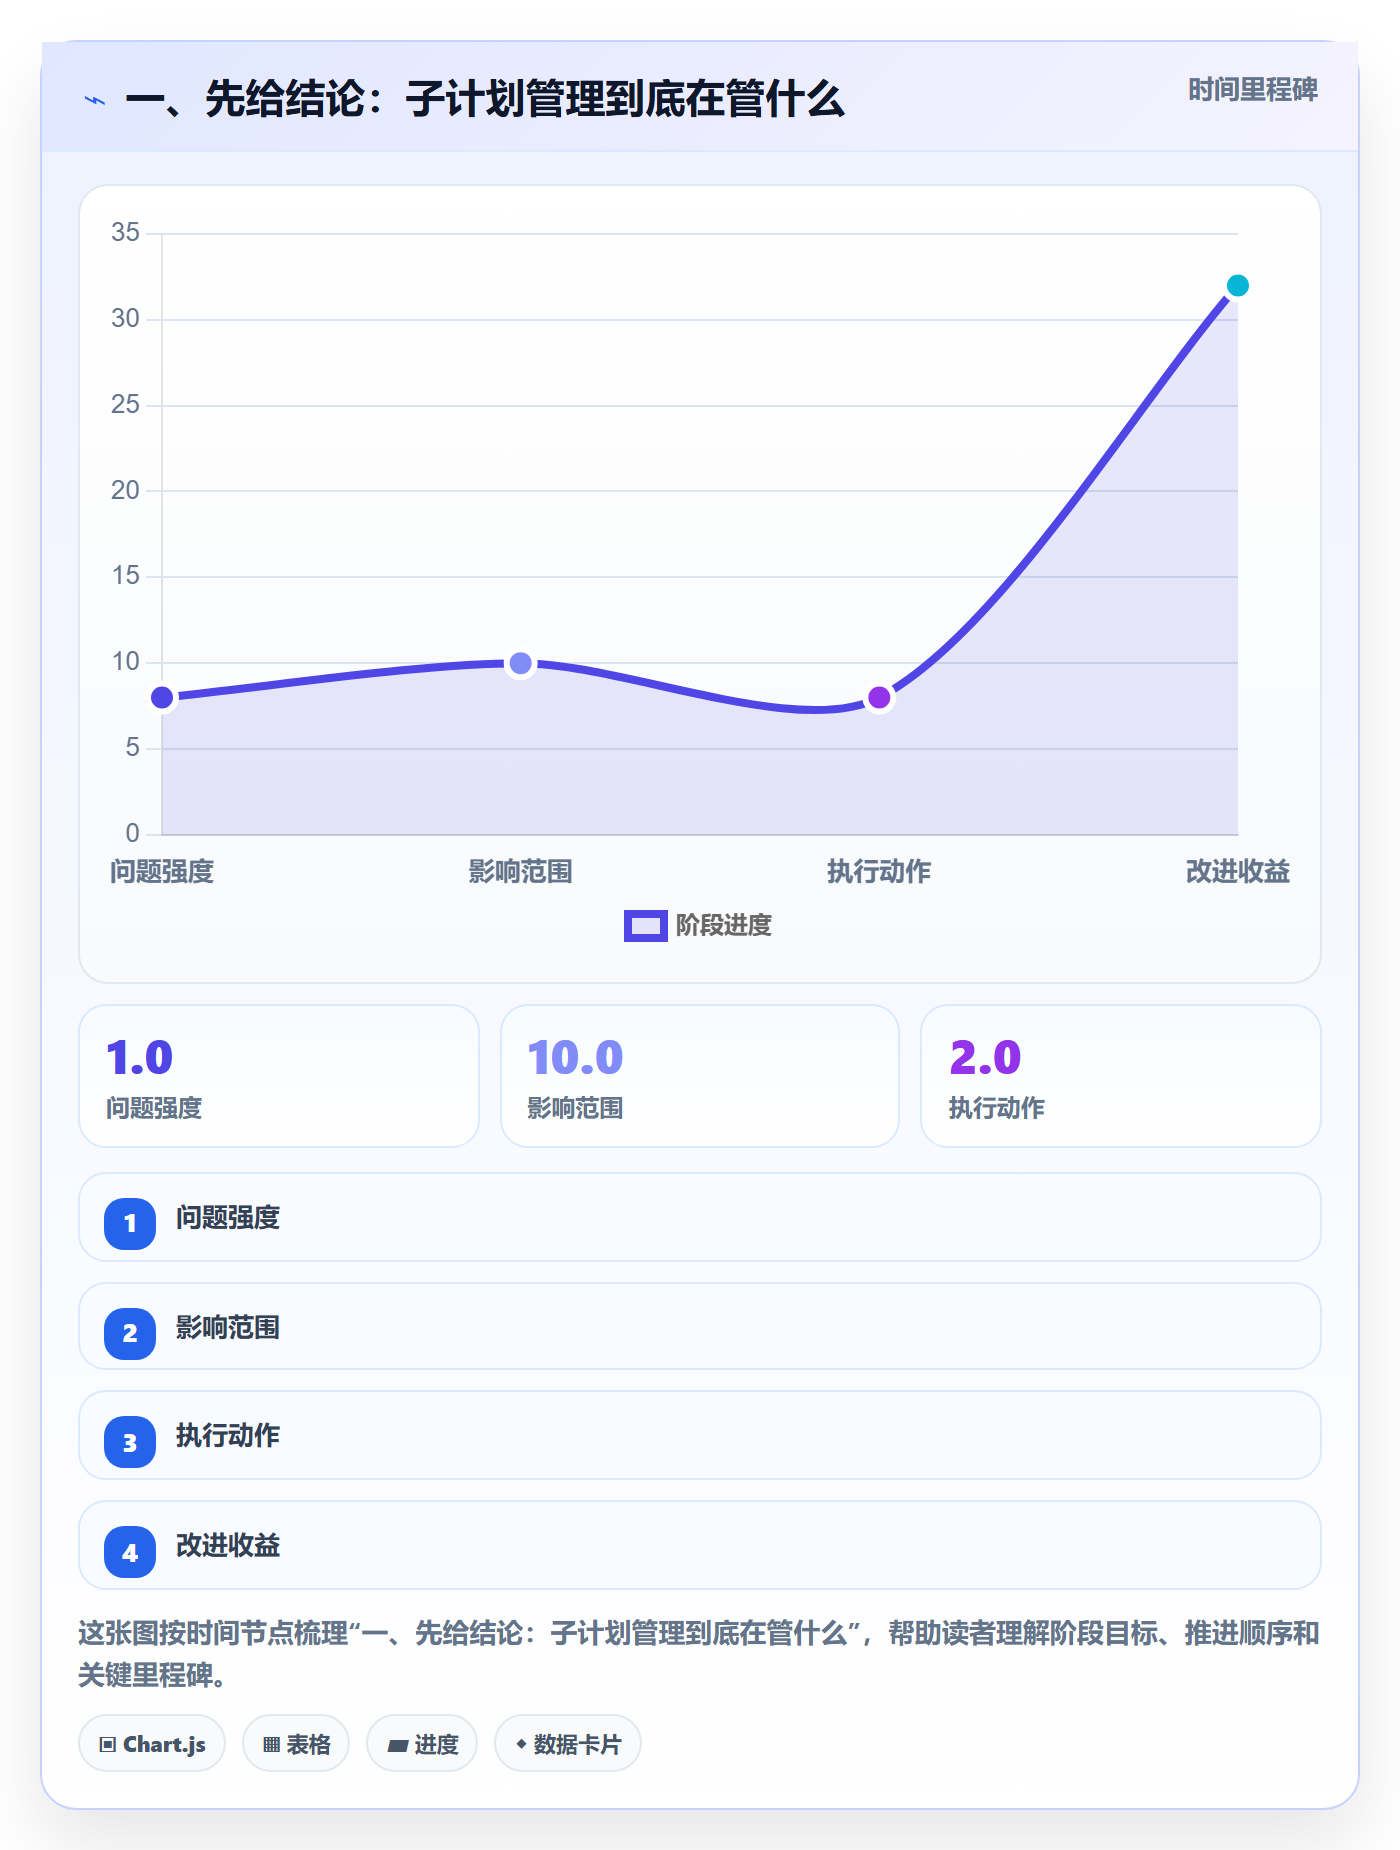This screenshot has width=1400, height=1850.
Task: Open the Chart.js tag
Action: click(x=152, y=1744)
